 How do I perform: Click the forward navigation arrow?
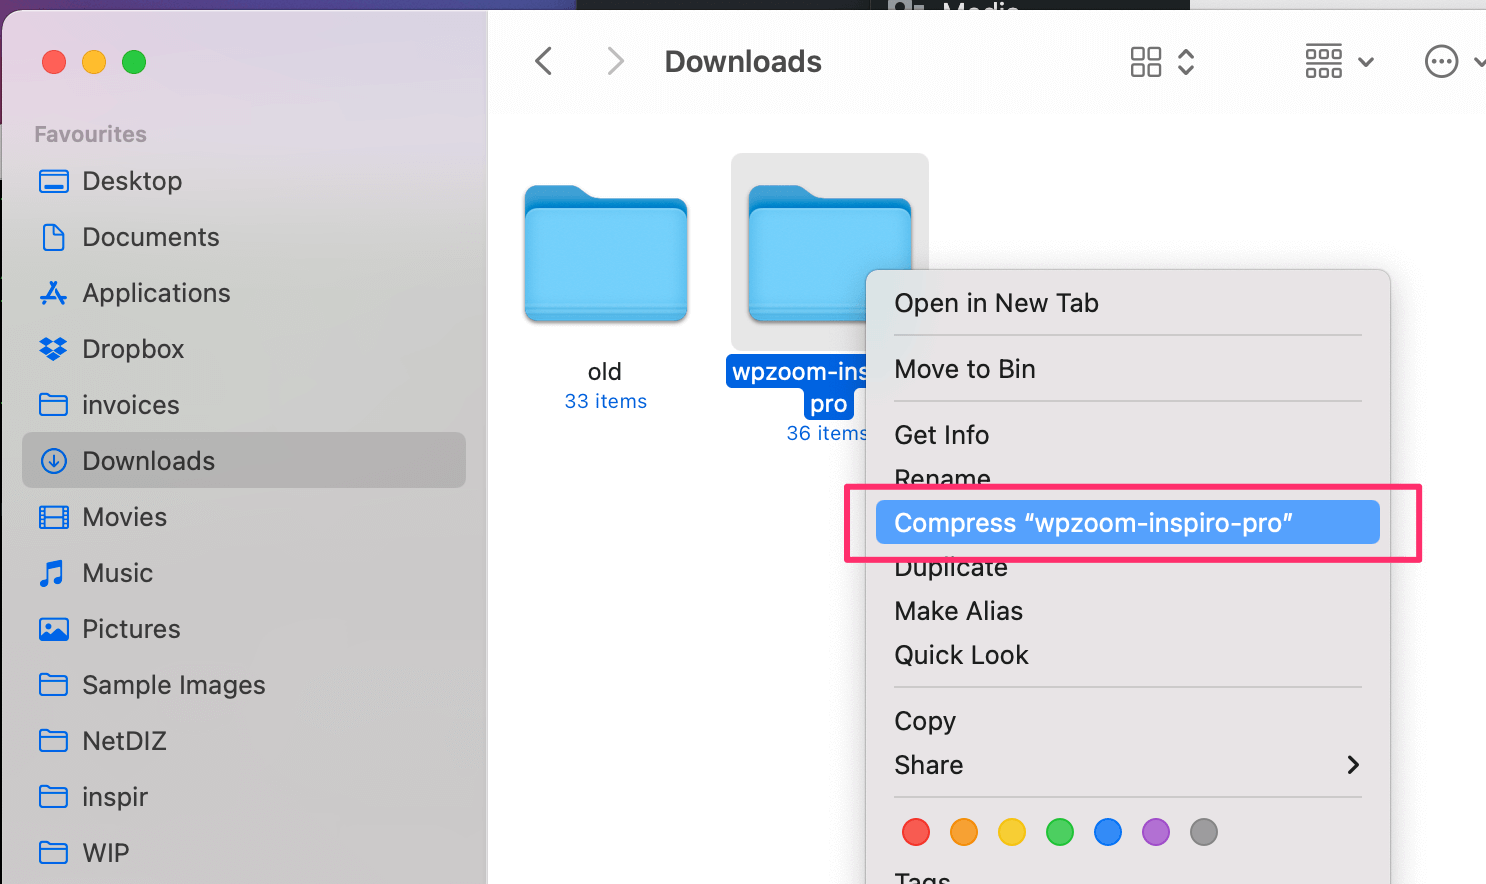point(615,62)
